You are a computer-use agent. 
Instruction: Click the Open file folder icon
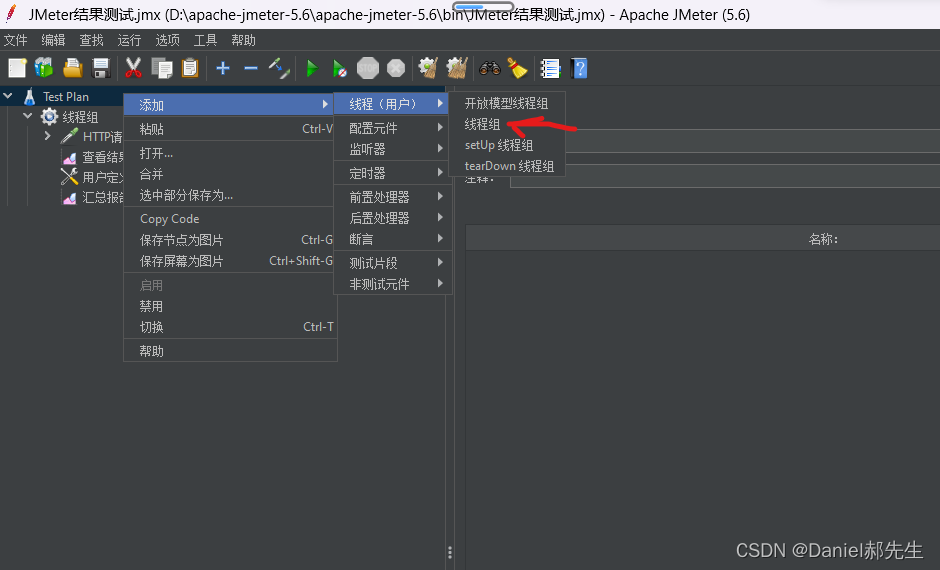[x=73, y=68]
